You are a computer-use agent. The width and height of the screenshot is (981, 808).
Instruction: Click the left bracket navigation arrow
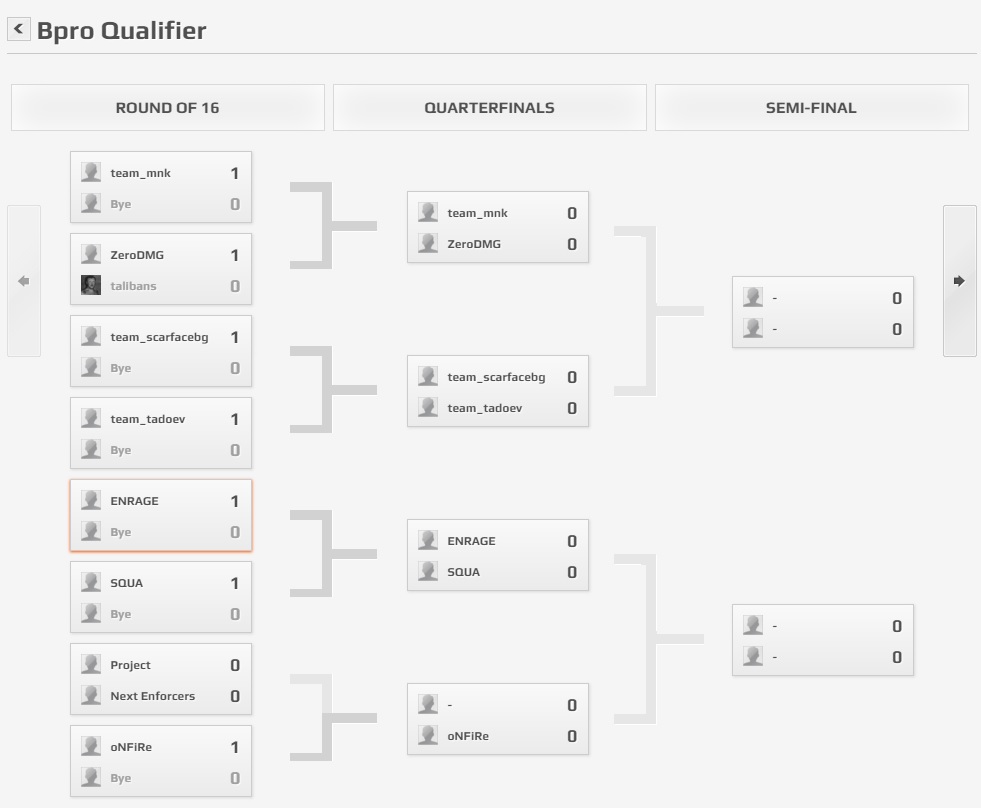pyautogui.click(x=24, y=281)
